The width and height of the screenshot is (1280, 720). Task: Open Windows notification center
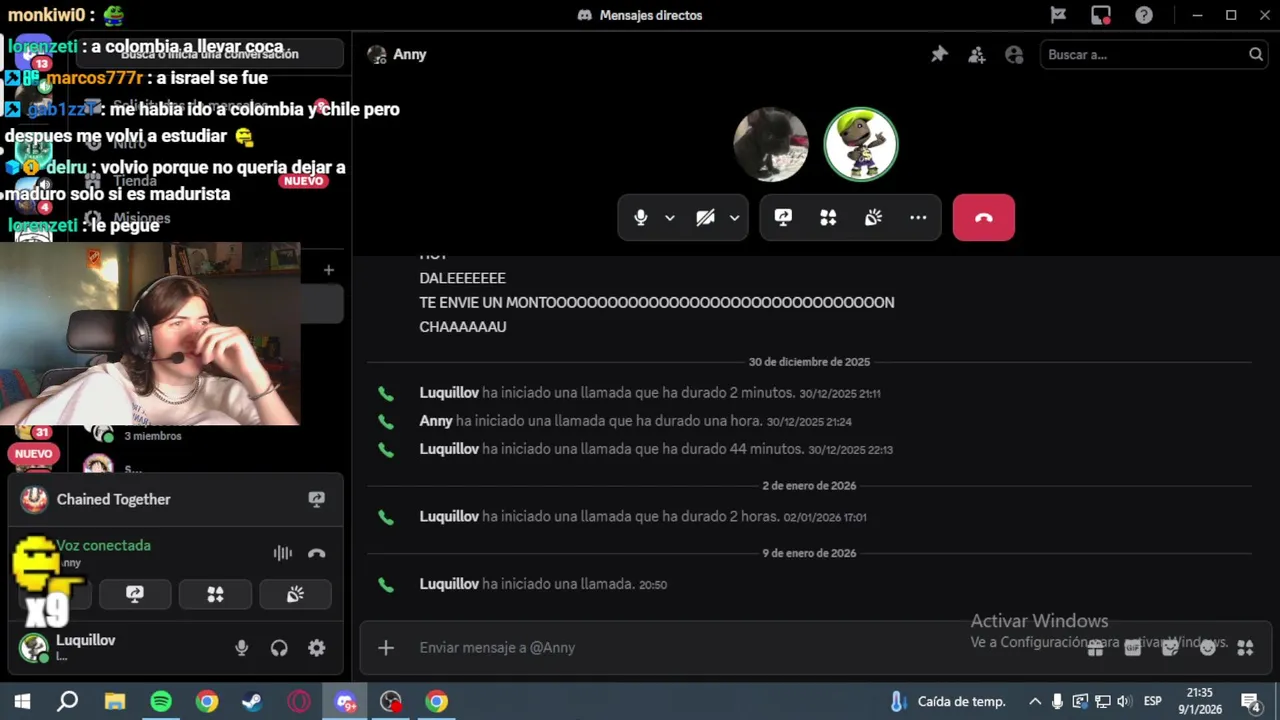[x=1250, y=701]
